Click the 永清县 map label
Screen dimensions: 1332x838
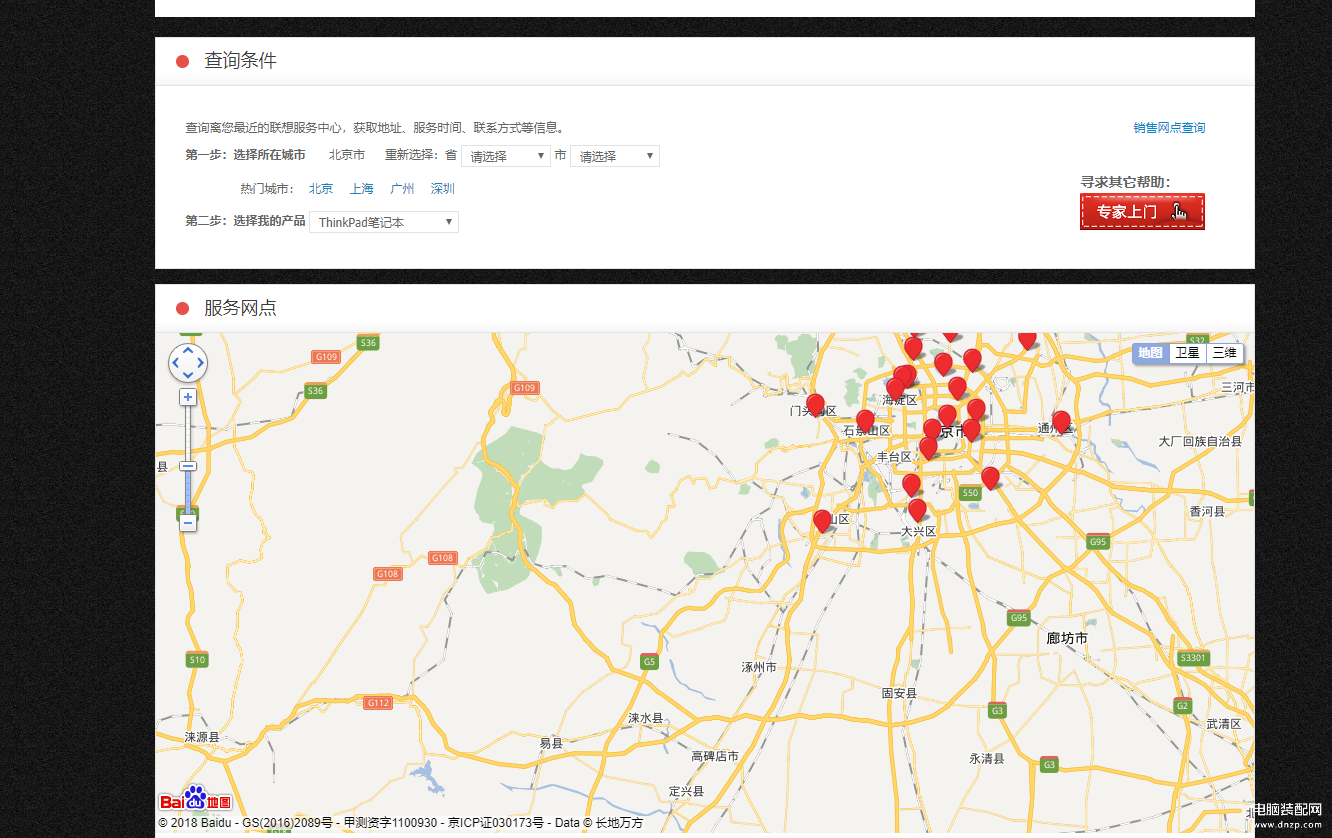[x=986, y=759]
